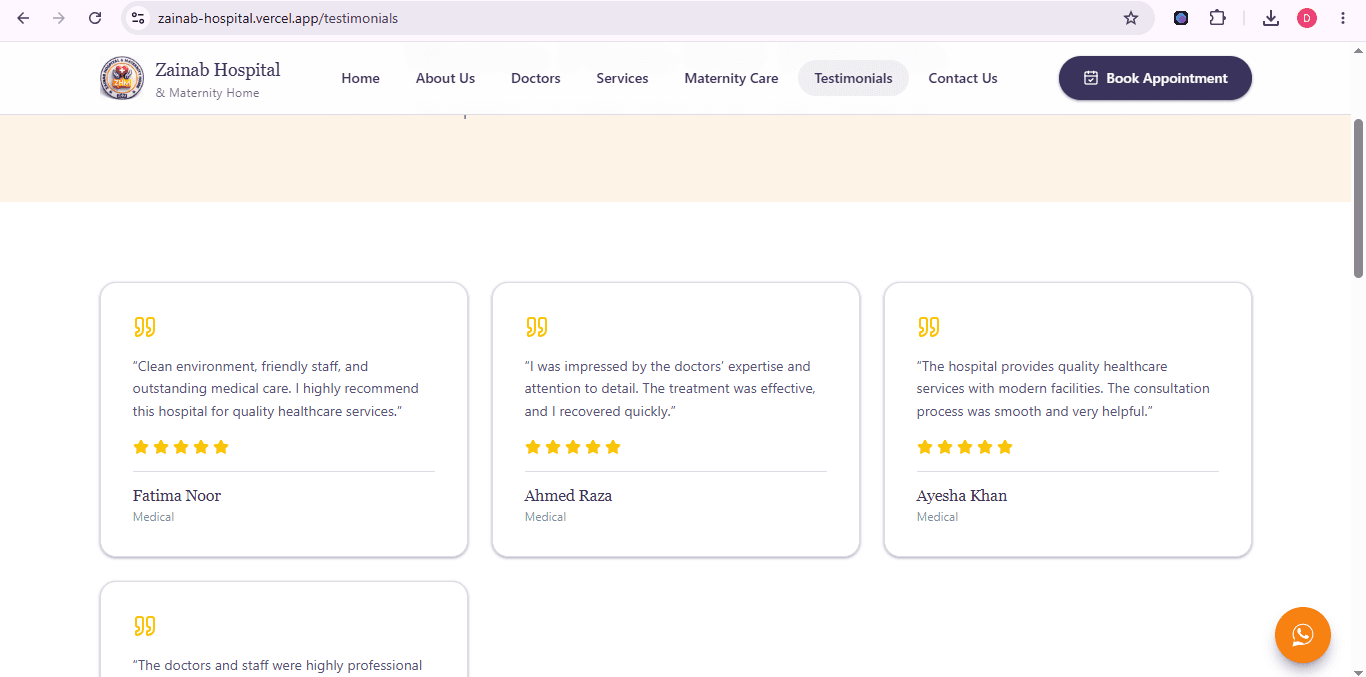Open the Extensions puzzle icon
Image resolution: width=1366 pixels, height=677 pixels.
coord(1217,18)
